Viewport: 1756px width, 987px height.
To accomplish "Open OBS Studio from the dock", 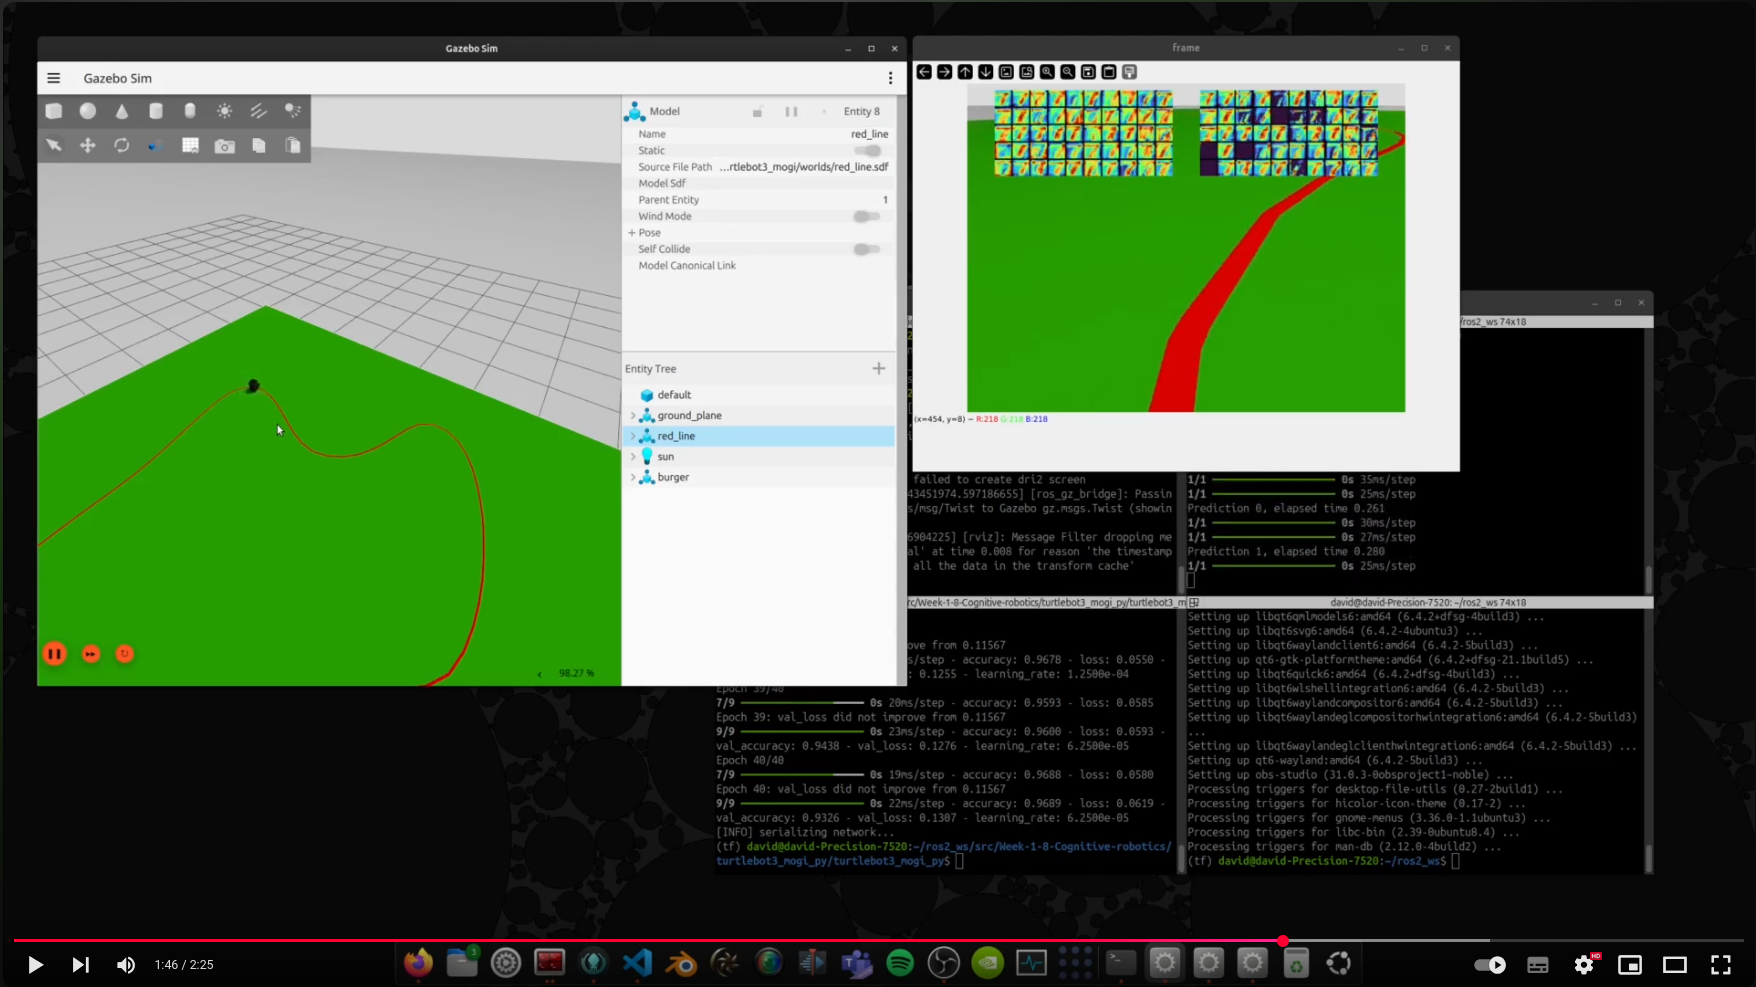I will point(944,963).
